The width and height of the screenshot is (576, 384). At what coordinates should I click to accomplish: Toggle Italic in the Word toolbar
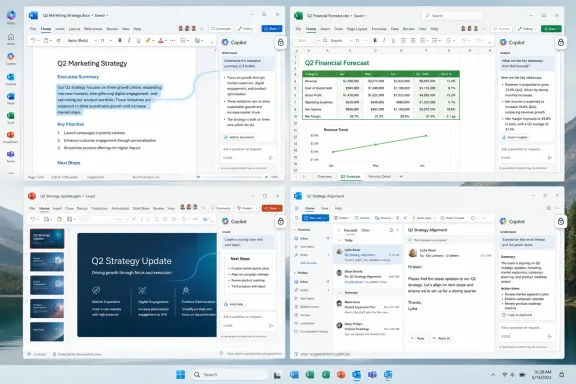point(129,40)
